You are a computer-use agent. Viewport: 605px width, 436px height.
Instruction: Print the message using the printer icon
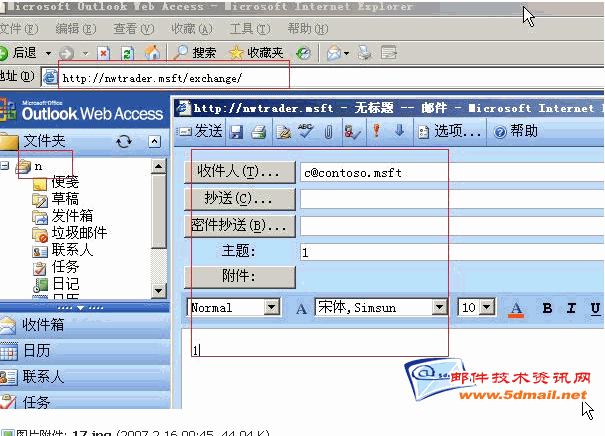pos(258,131)
